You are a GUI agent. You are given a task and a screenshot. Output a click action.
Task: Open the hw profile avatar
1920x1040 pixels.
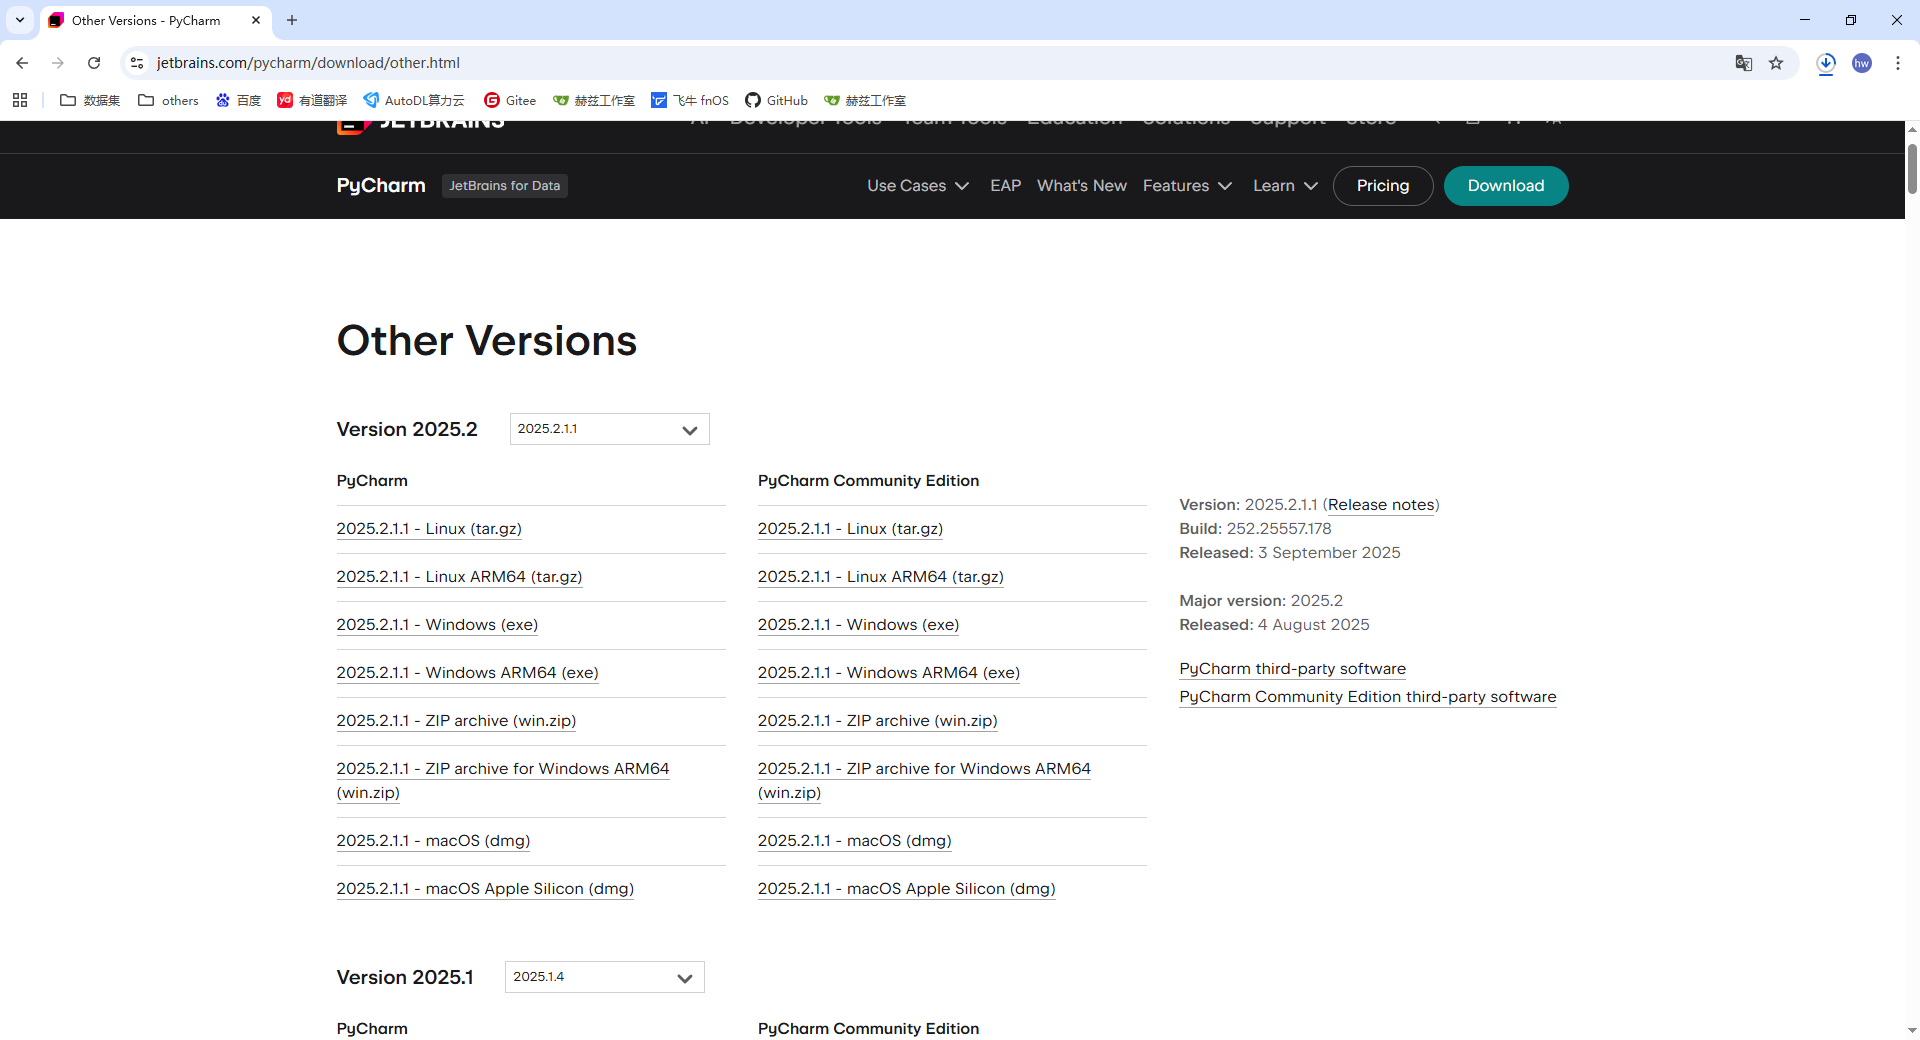click(x=1862, y=63)
